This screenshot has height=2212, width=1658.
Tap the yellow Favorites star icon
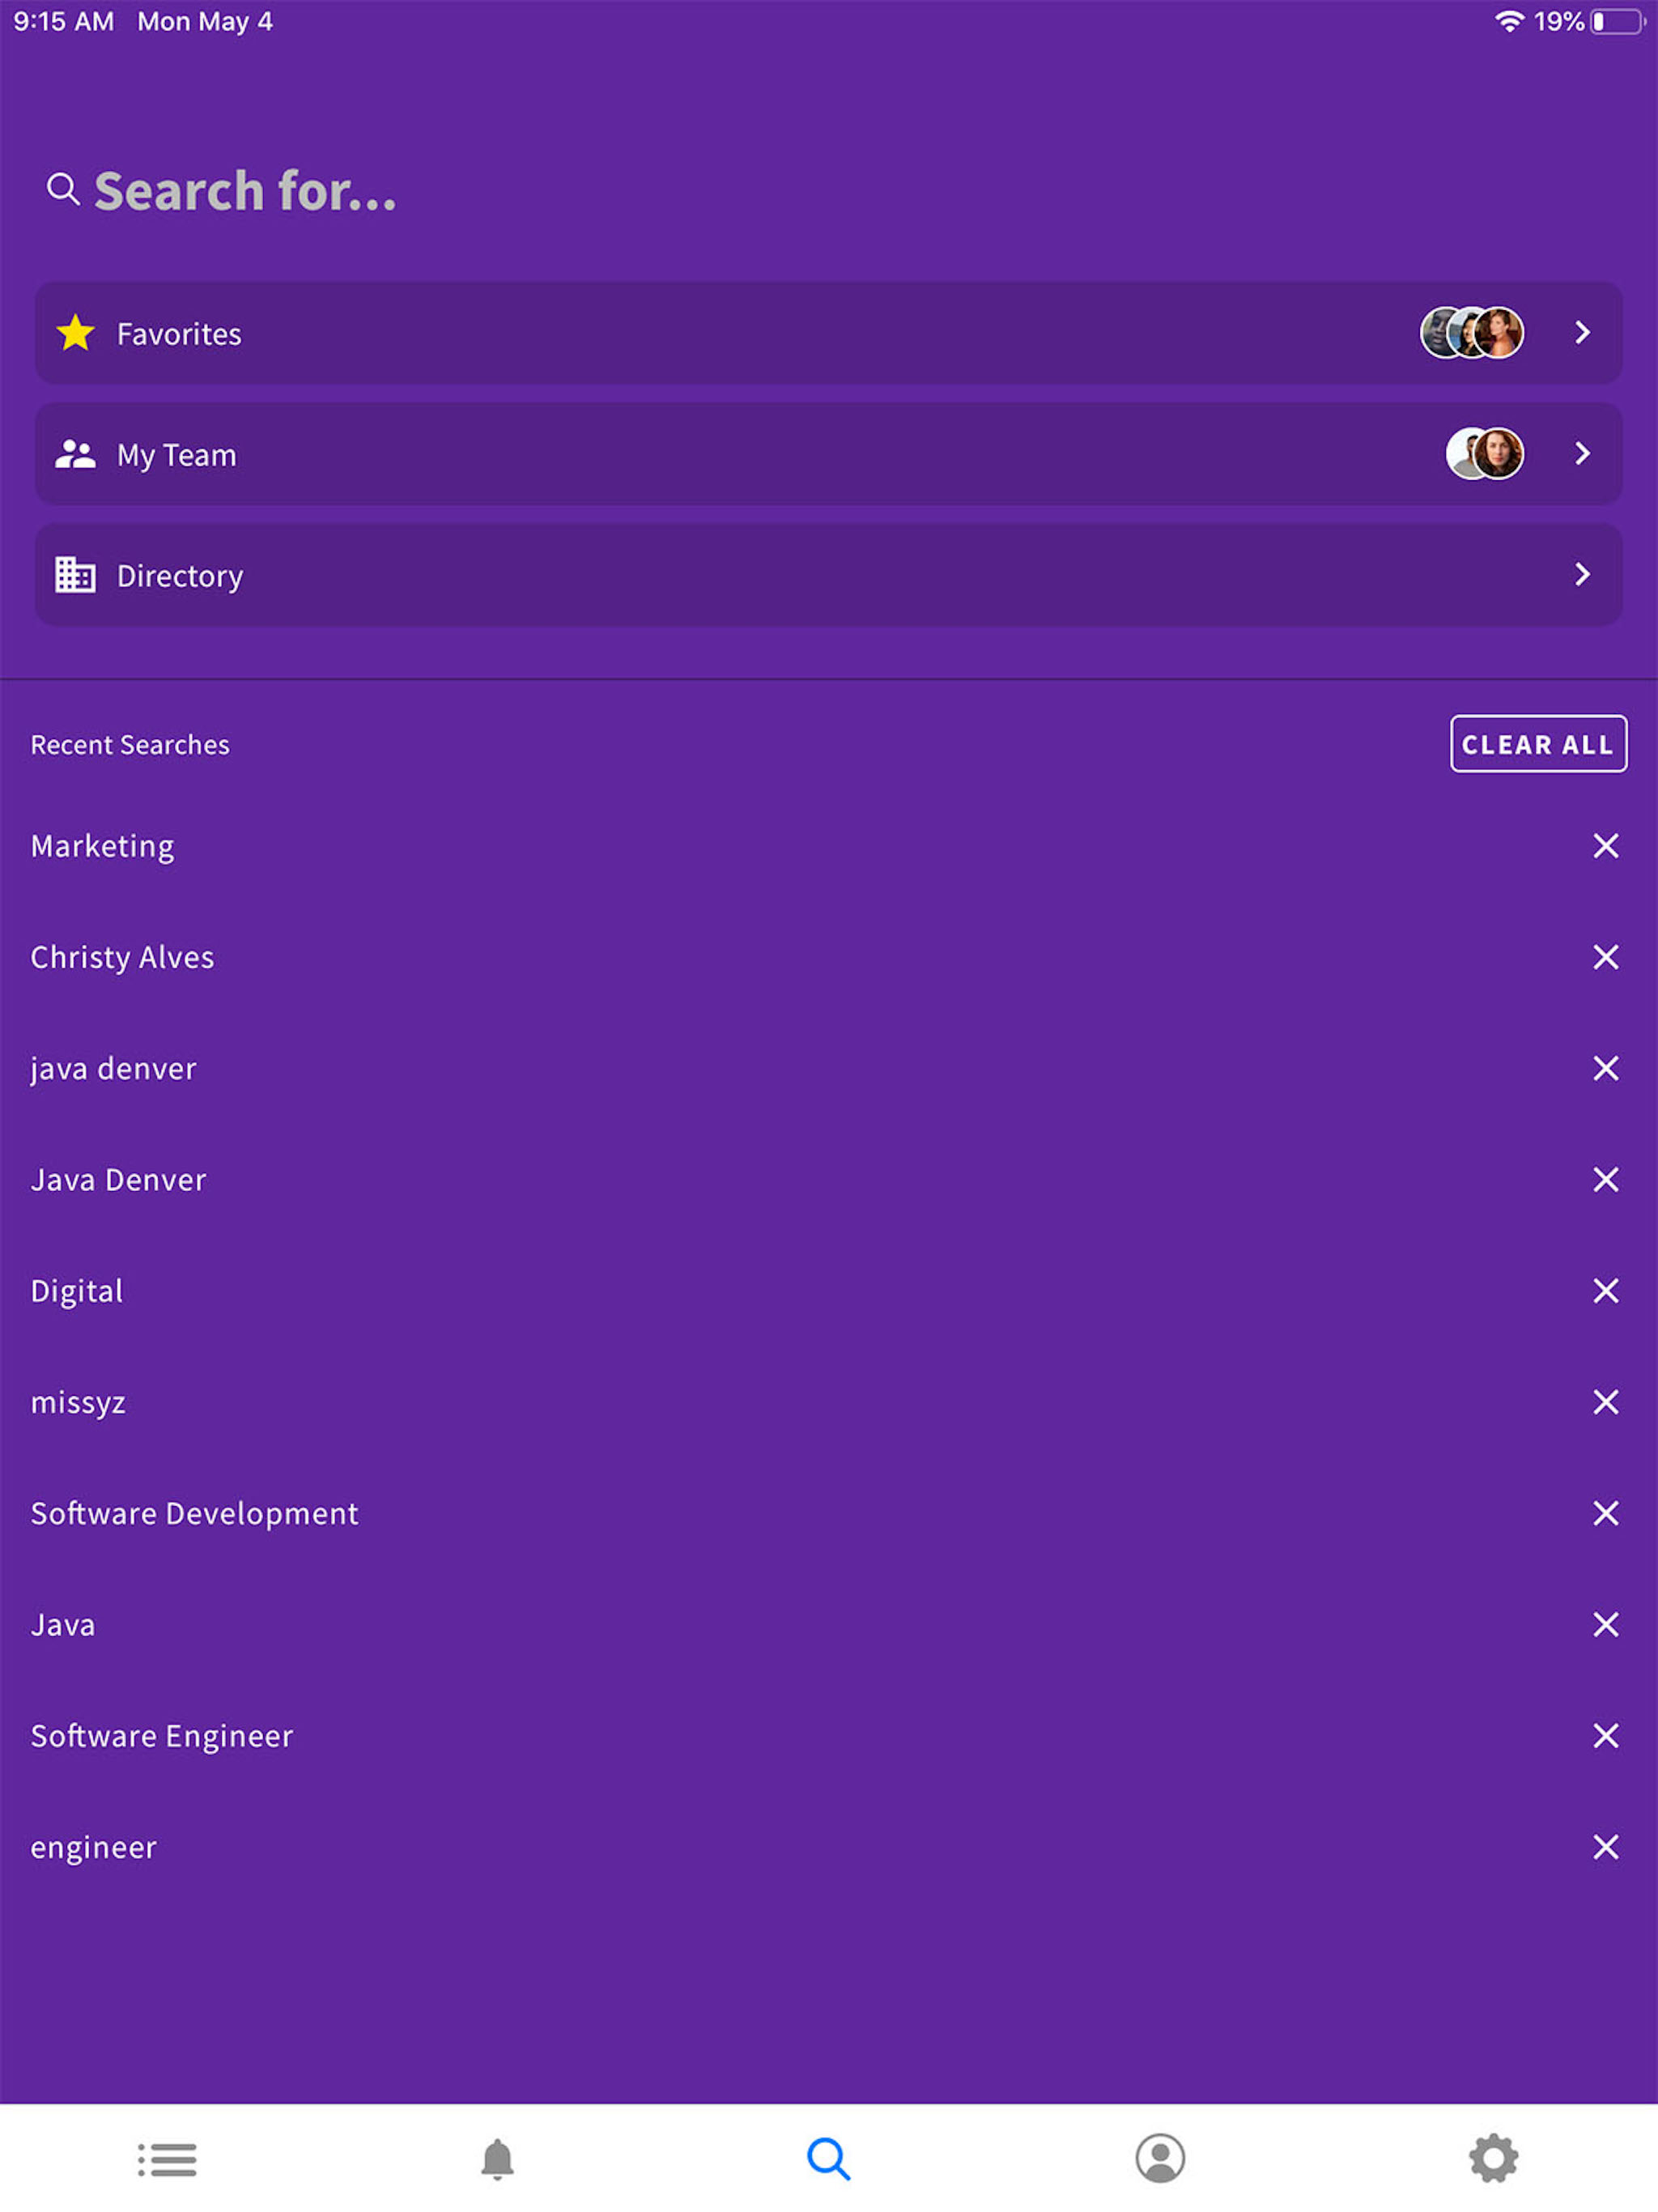(75, 333)
